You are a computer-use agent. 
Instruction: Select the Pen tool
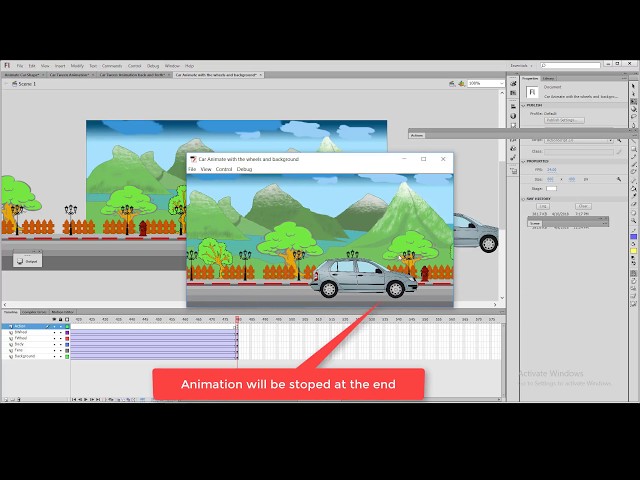(633, 124)
